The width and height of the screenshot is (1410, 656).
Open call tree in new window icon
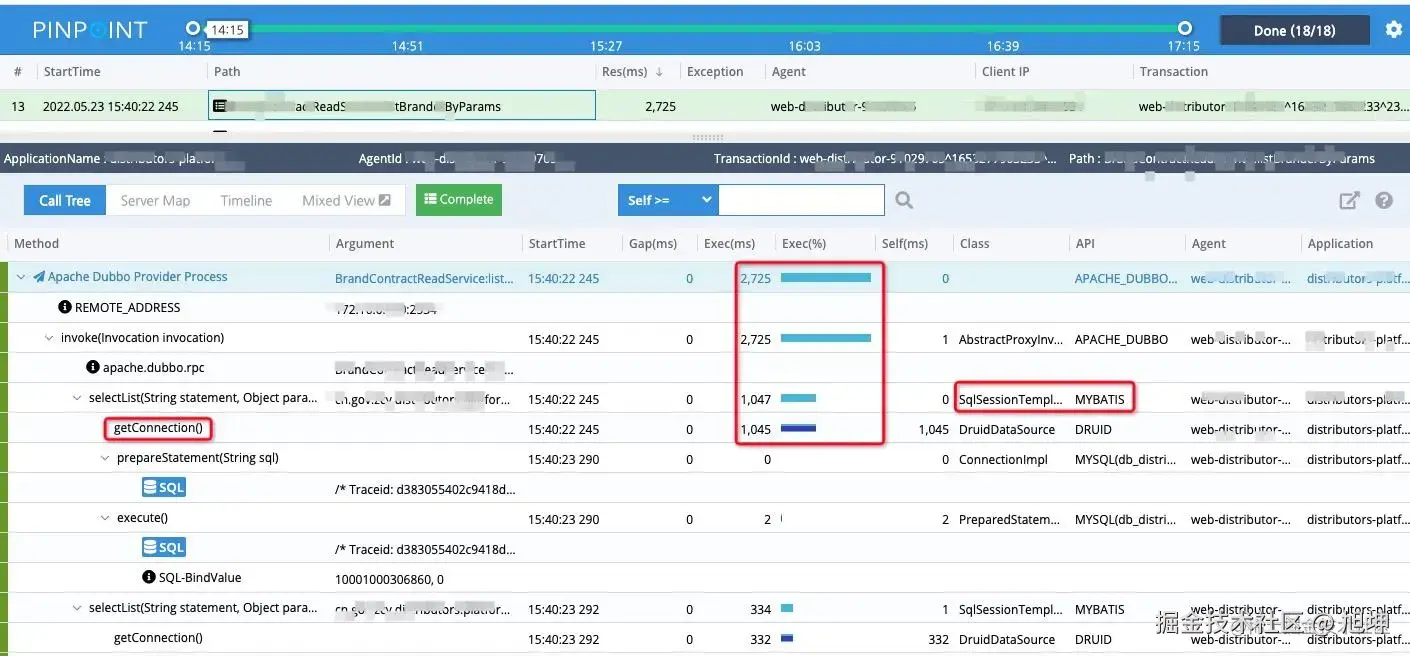1349,200
